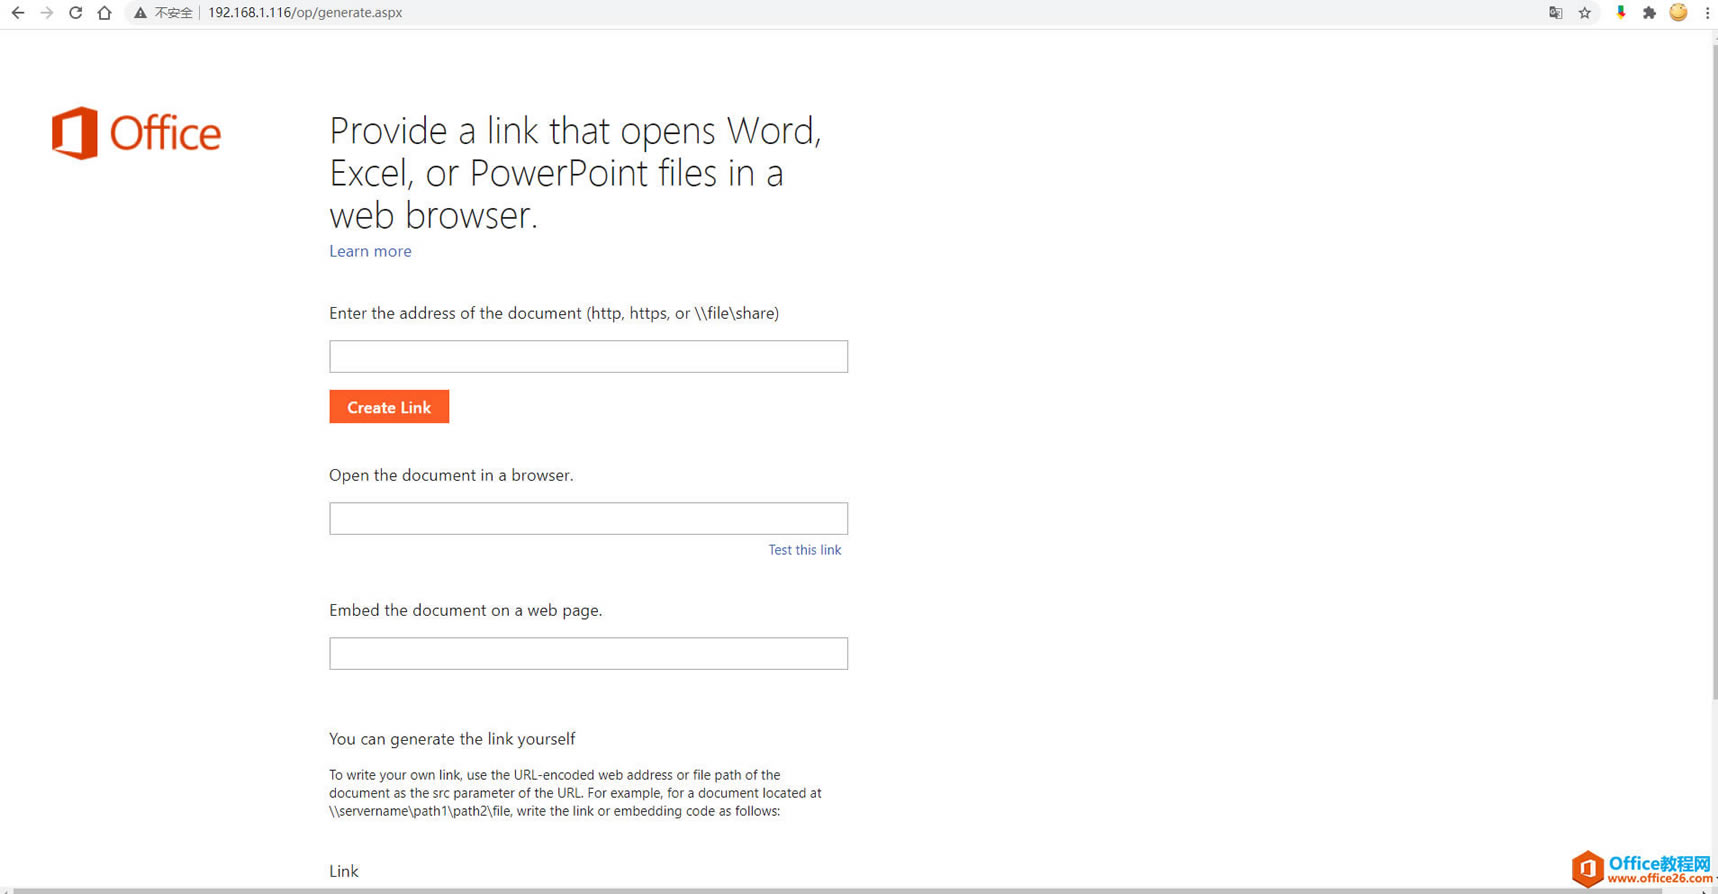The width and height of the screenshot is (1718, 894).
Task: Click the not-secure warning icon
Action: tap(140, 13)
